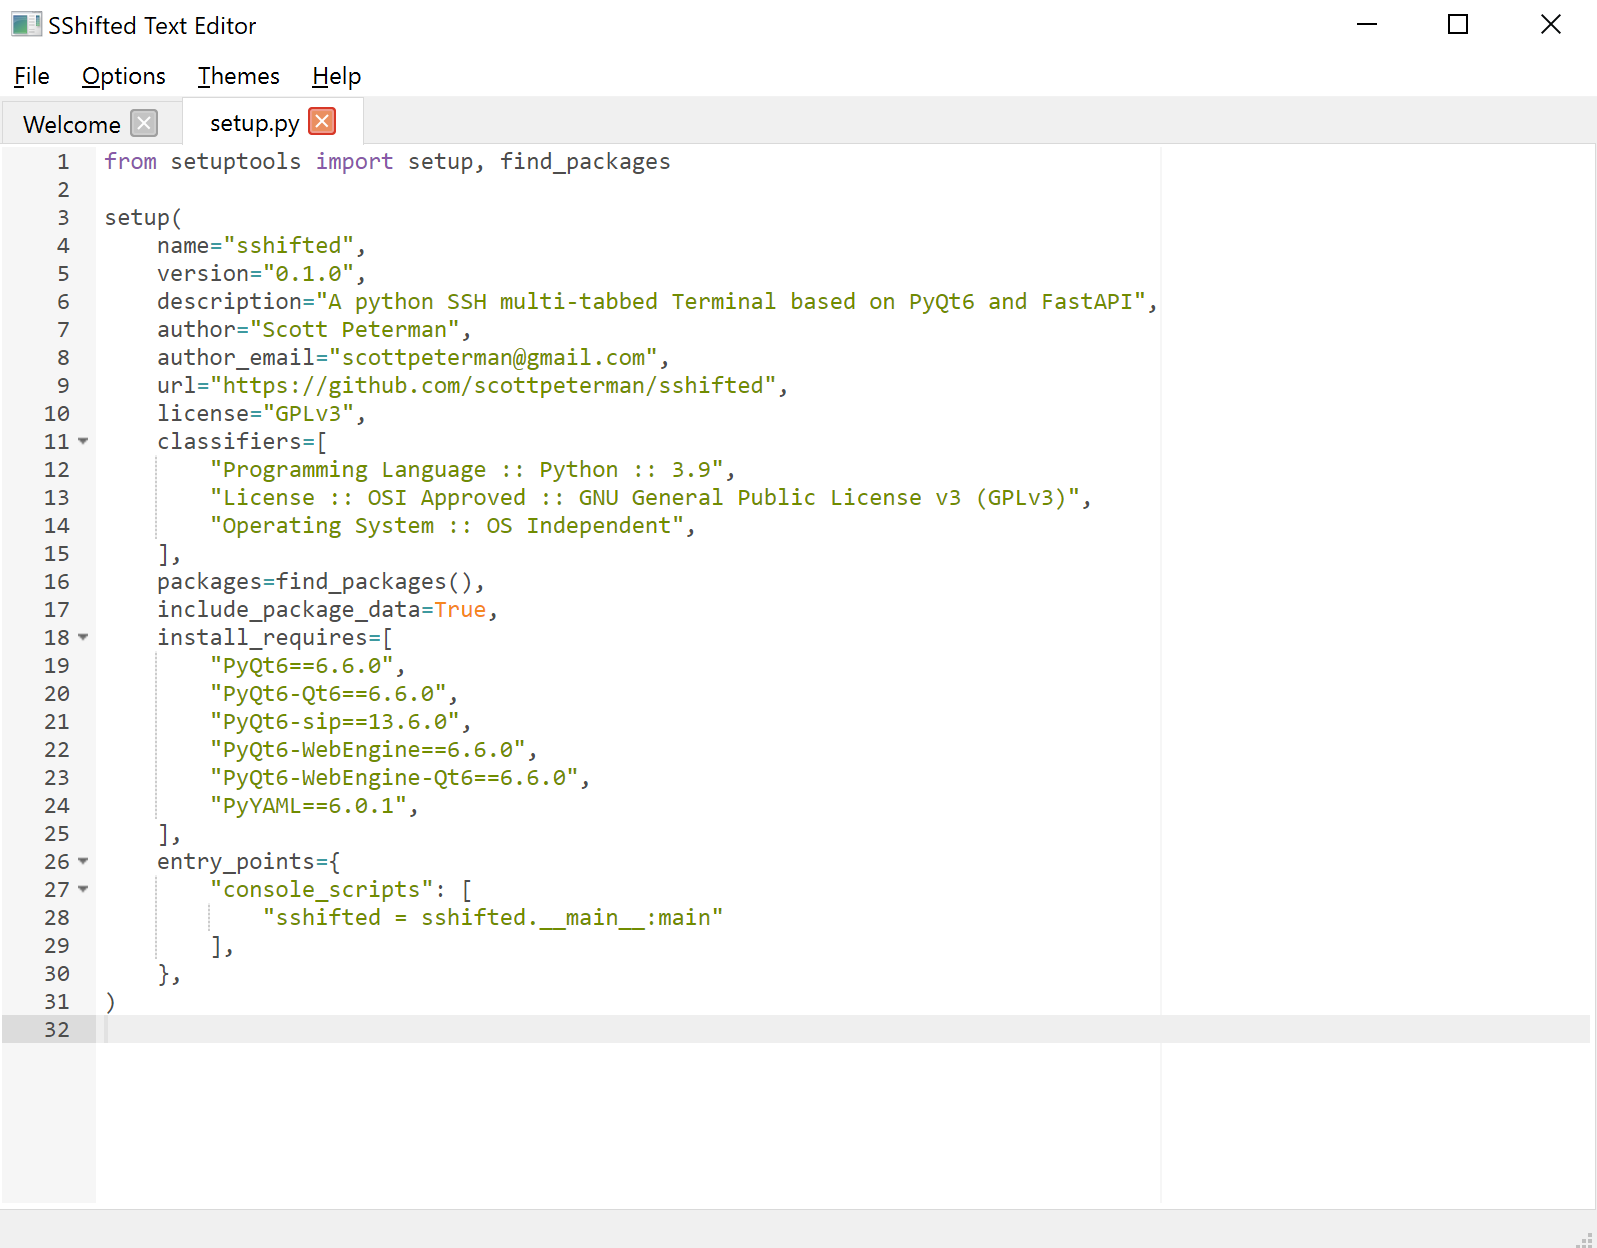Click the closing parenthesis on line 31
The width and height of the screenshot is (1597, 1248).
point(110,1001)
